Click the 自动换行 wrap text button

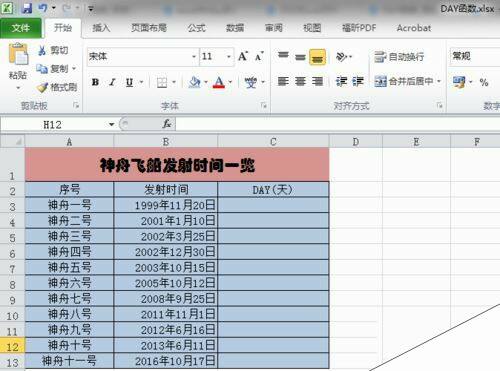click(399, 57)
